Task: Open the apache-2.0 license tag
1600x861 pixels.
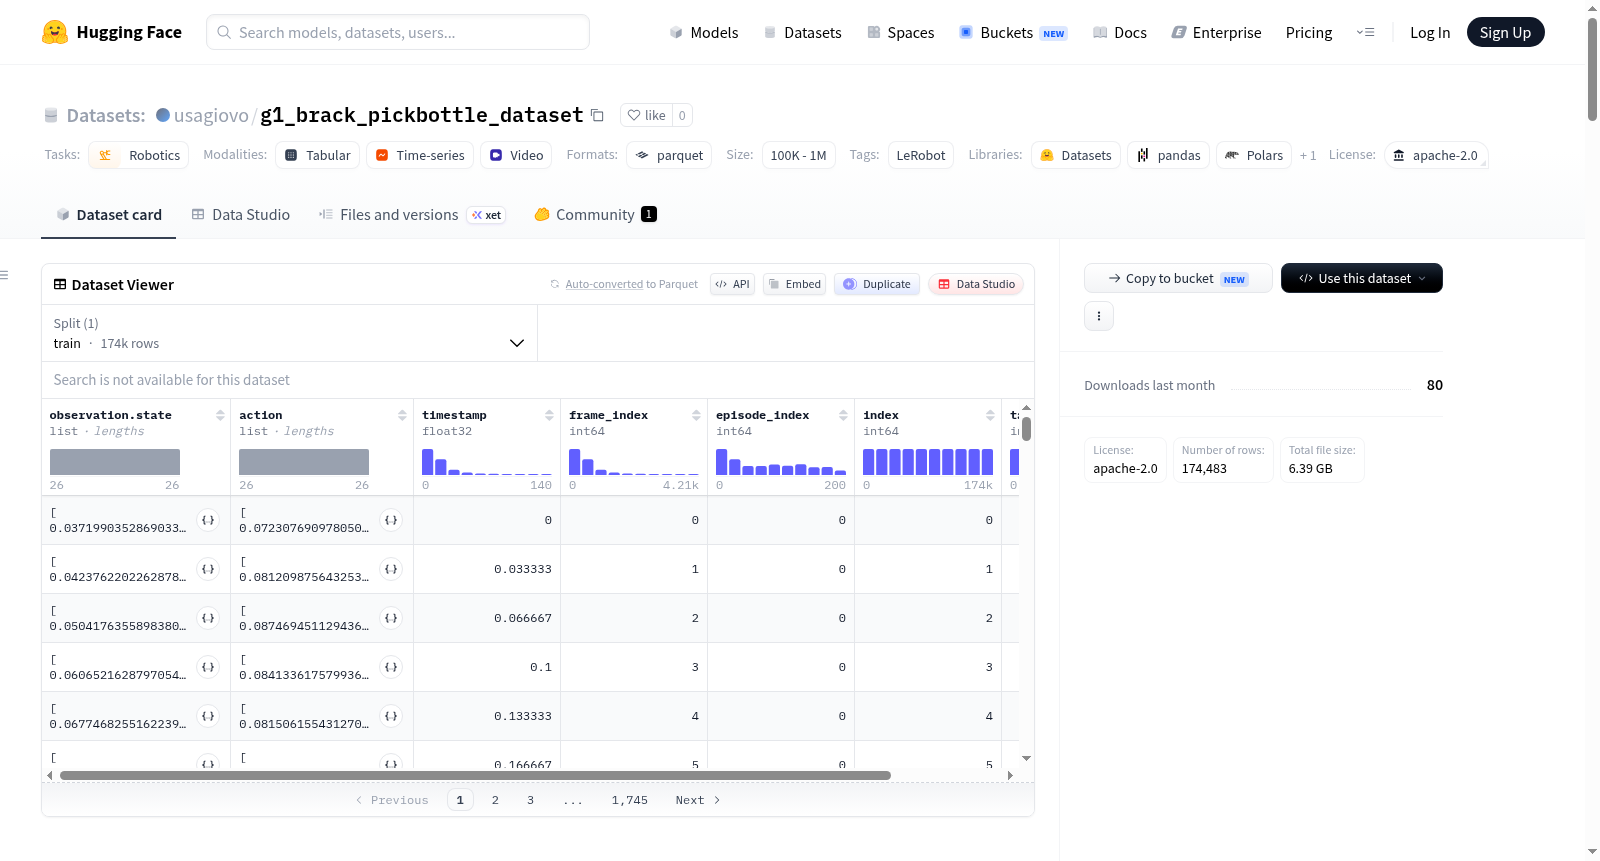Action: pos(1436,155)
